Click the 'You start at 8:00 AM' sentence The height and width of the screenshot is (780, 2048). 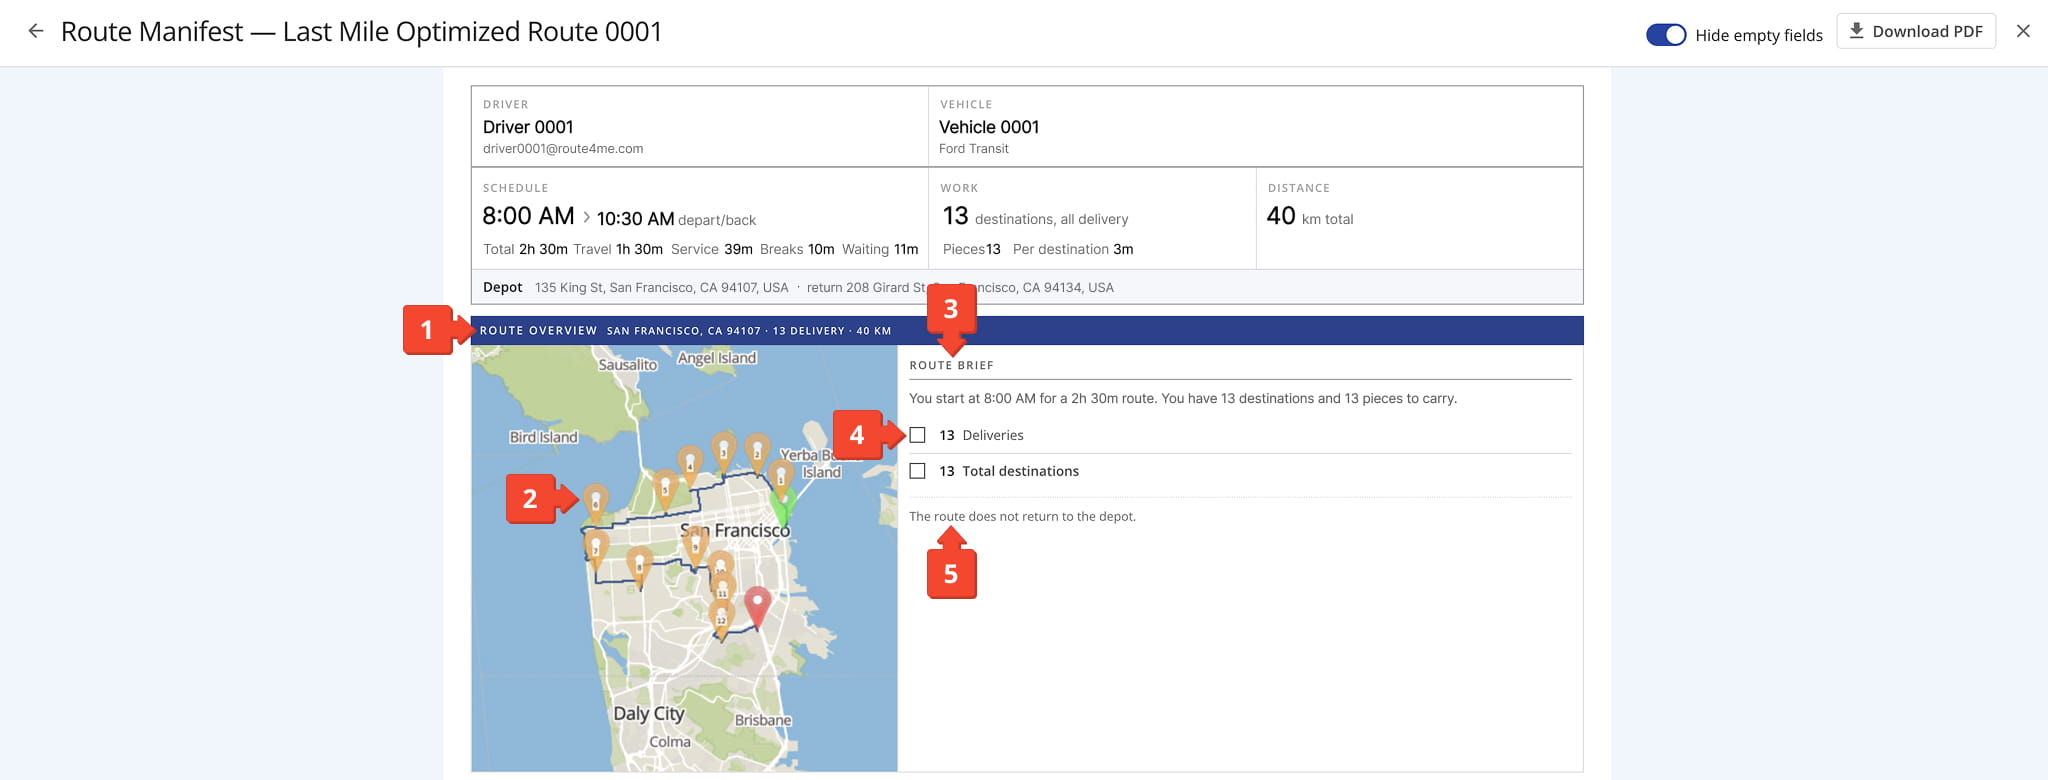click(1183, 399)
